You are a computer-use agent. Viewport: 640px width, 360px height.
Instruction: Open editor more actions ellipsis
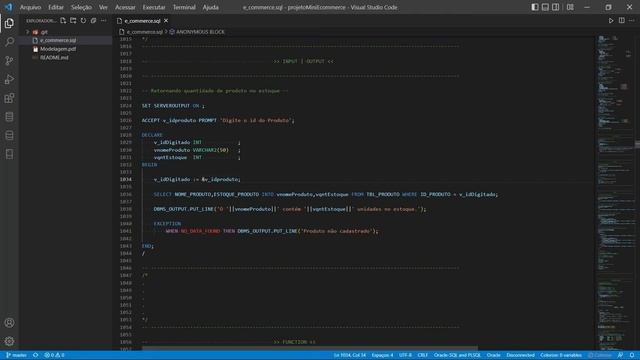pyautogui.click(x=632, y=20)
